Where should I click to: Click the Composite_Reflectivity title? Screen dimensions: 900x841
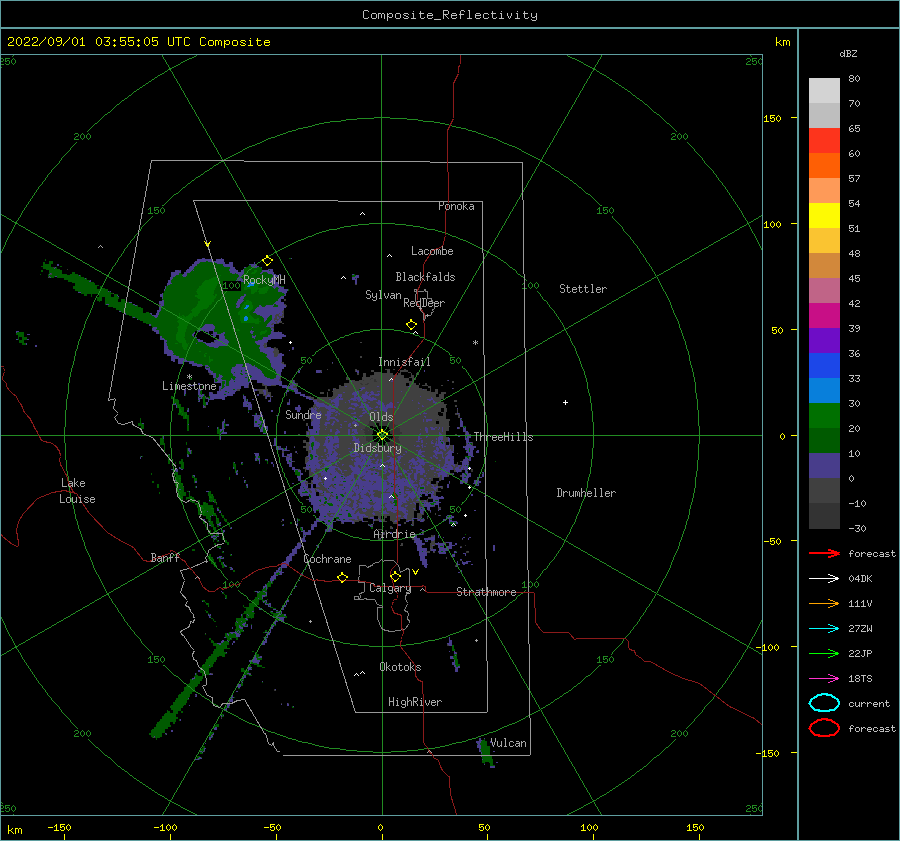tap(450, 15)
